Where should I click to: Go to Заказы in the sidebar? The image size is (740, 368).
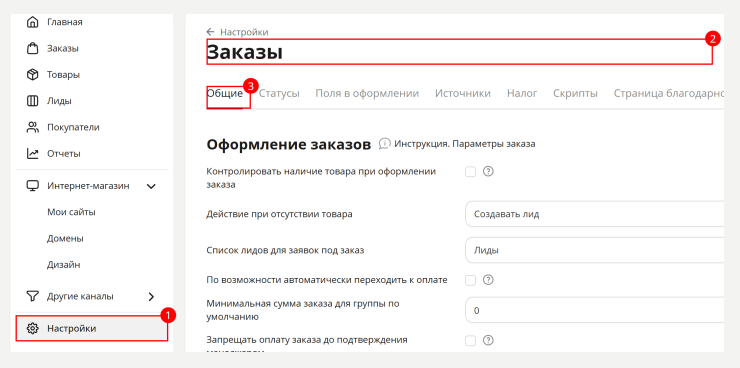click(63, 49)
